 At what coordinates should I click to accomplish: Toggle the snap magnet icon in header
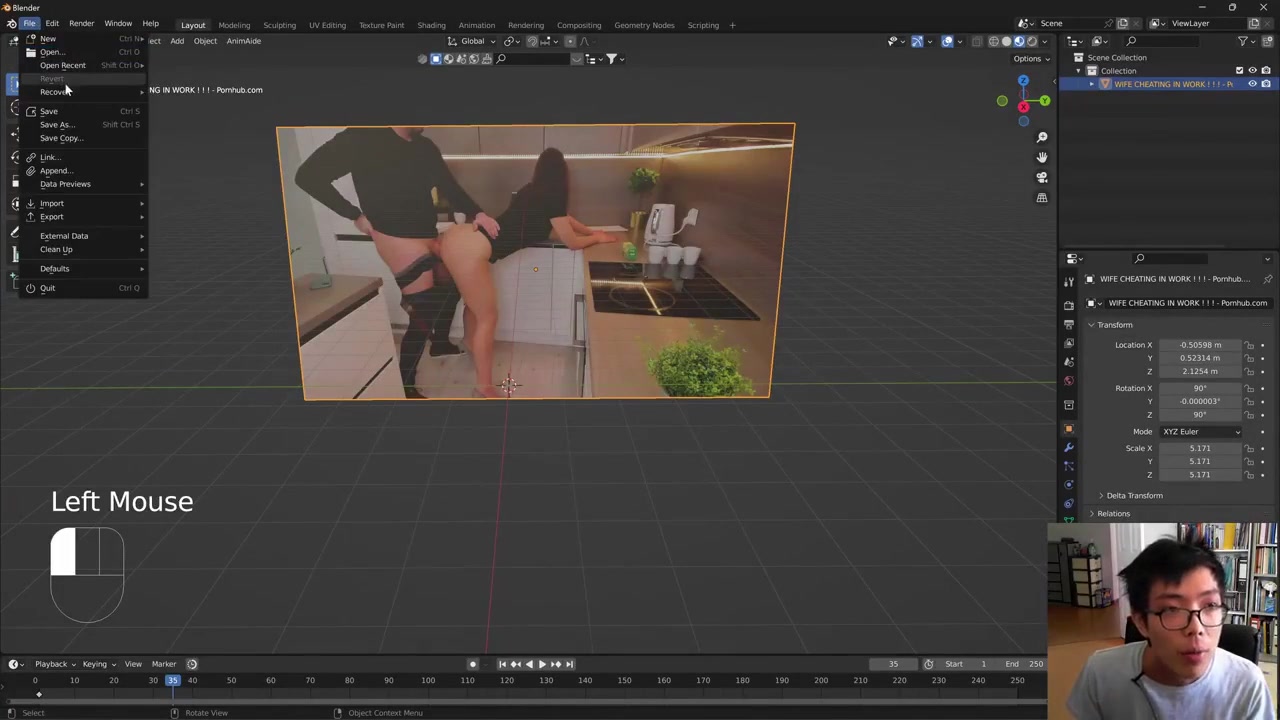pyautogui.click(x=531, y=41)
